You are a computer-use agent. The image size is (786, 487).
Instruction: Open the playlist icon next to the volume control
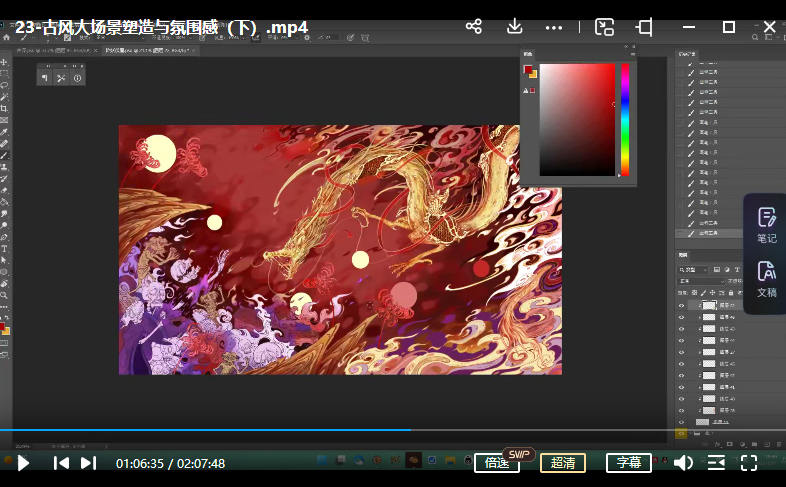coord(716,463)
